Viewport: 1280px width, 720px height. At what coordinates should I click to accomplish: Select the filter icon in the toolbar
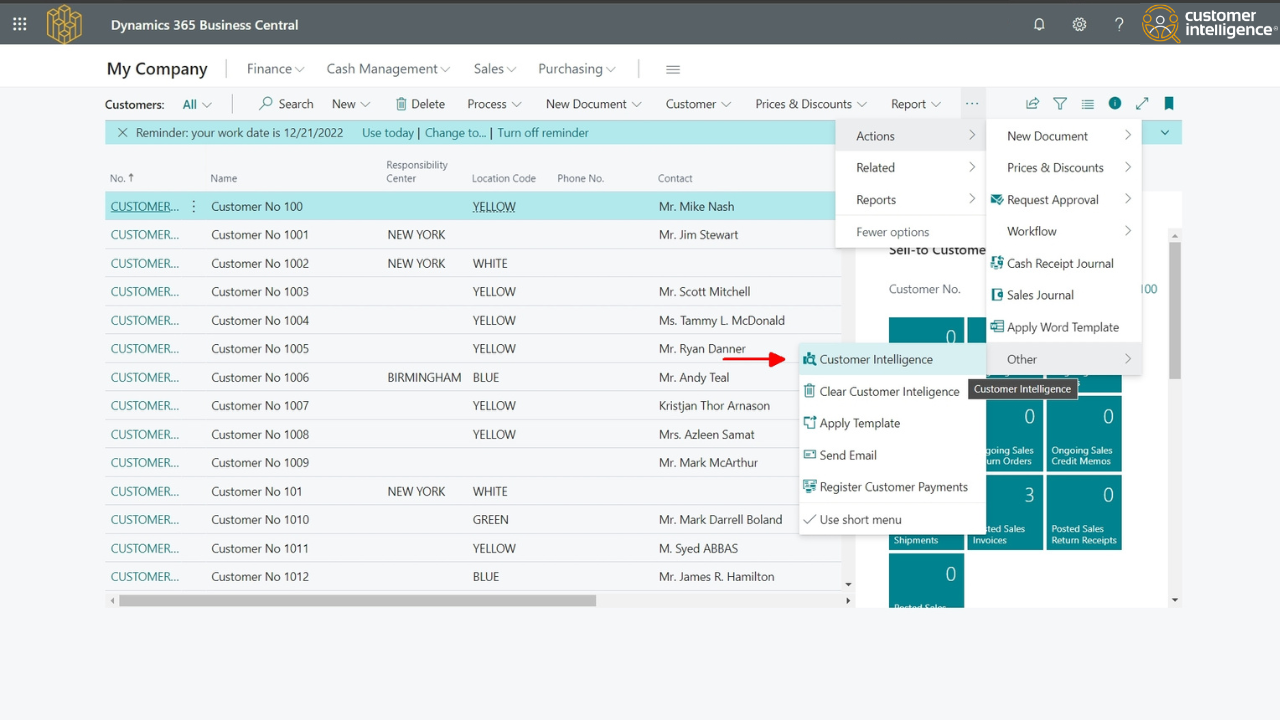click(x=1060, y=103)
